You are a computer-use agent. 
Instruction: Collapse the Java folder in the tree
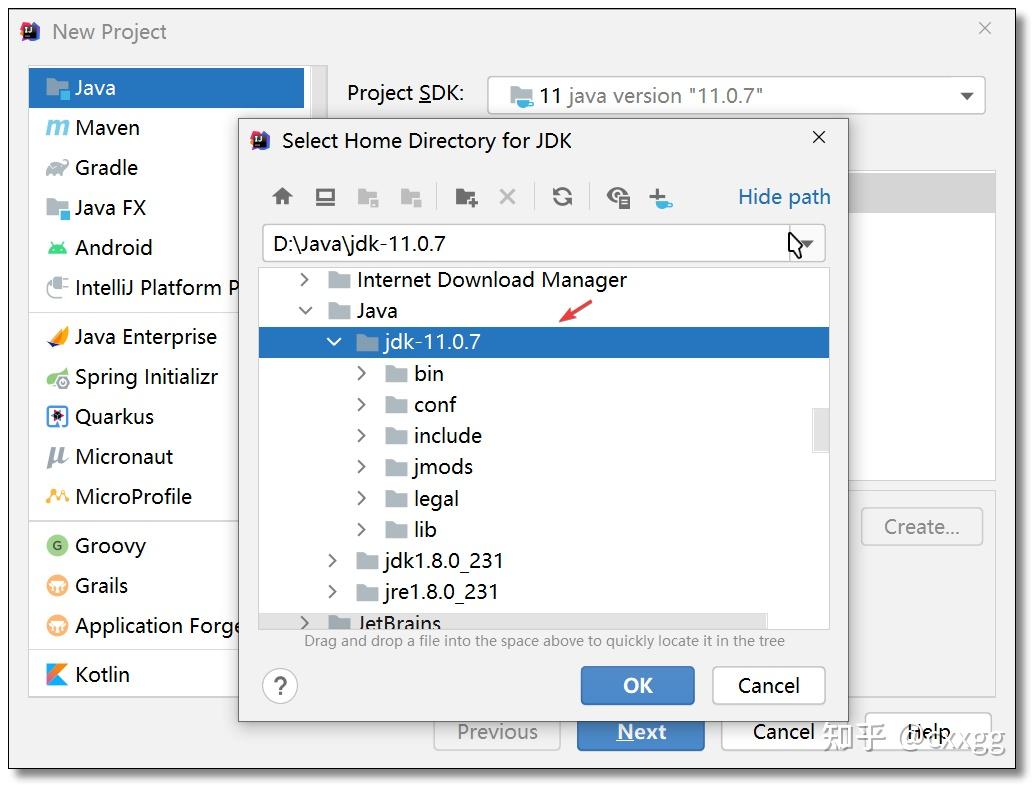(306, 311)
